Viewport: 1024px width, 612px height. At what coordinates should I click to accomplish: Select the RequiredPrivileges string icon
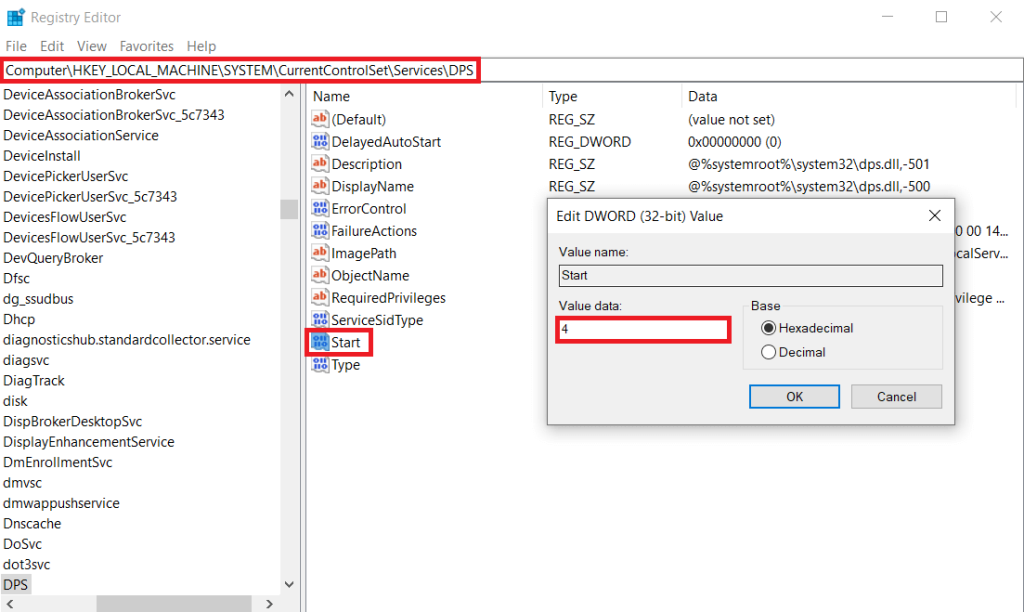click(319, 297)
